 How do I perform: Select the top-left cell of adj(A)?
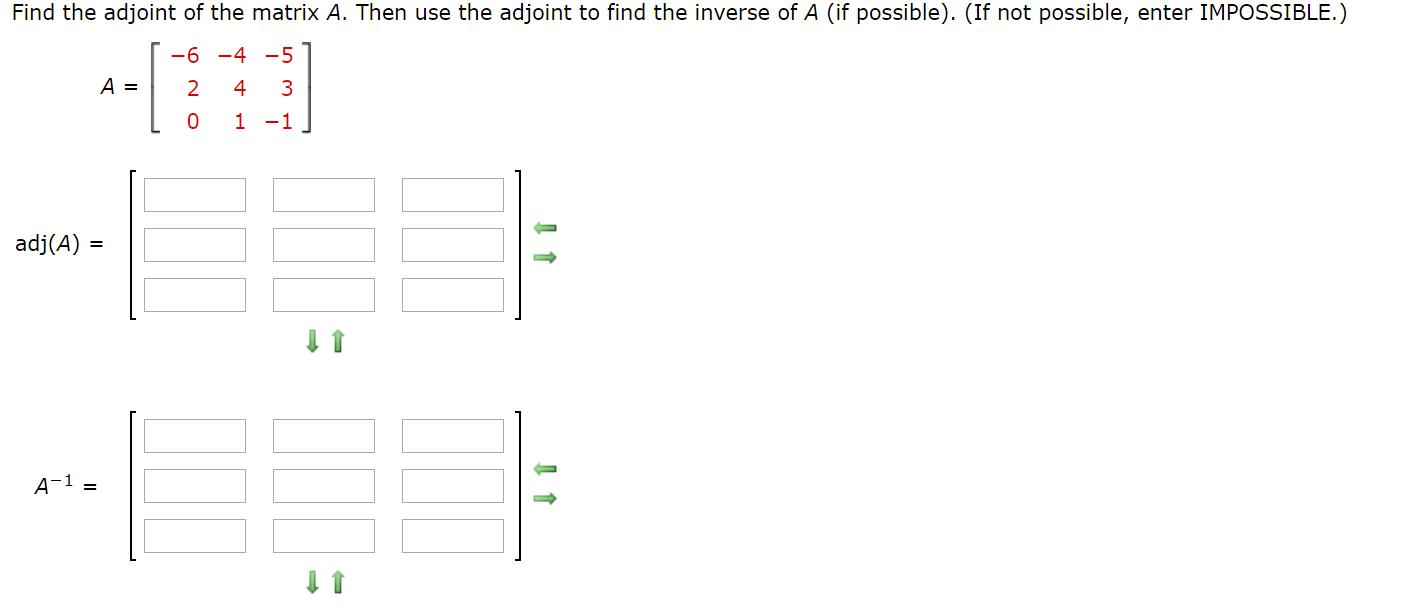[195, 194]
